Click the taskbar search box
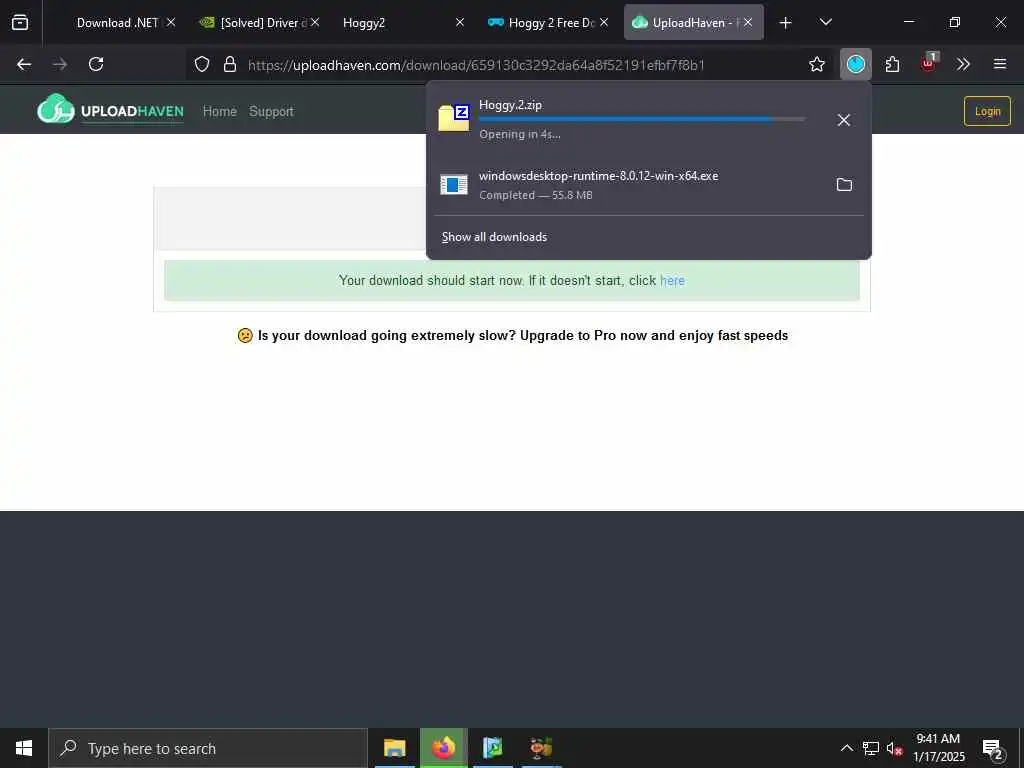Image resolution: width=1024 pixels, height=768 pixels. click(x=208, y=748)
